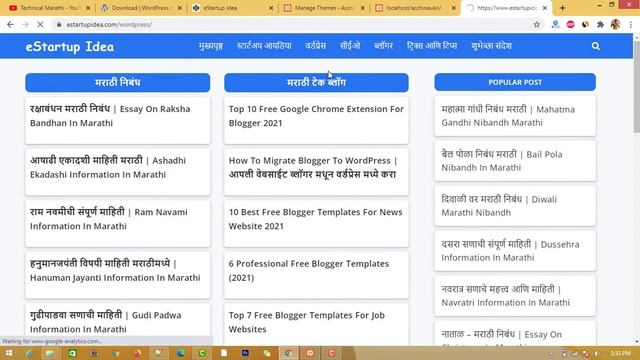The width and height of the screenshot is (640, 360).
Task: Open the site search magnifier icon
Action: (596, 46)
